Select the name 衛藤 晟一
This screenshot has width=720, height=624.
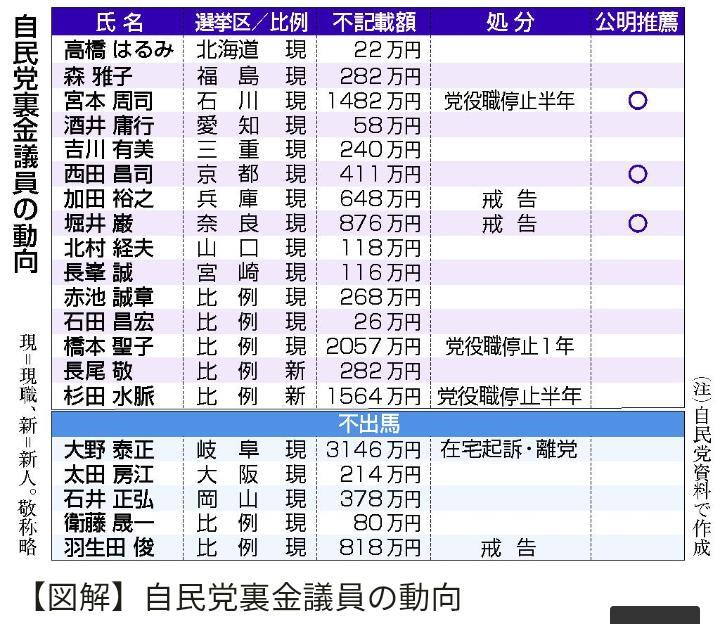click(108, 523)
